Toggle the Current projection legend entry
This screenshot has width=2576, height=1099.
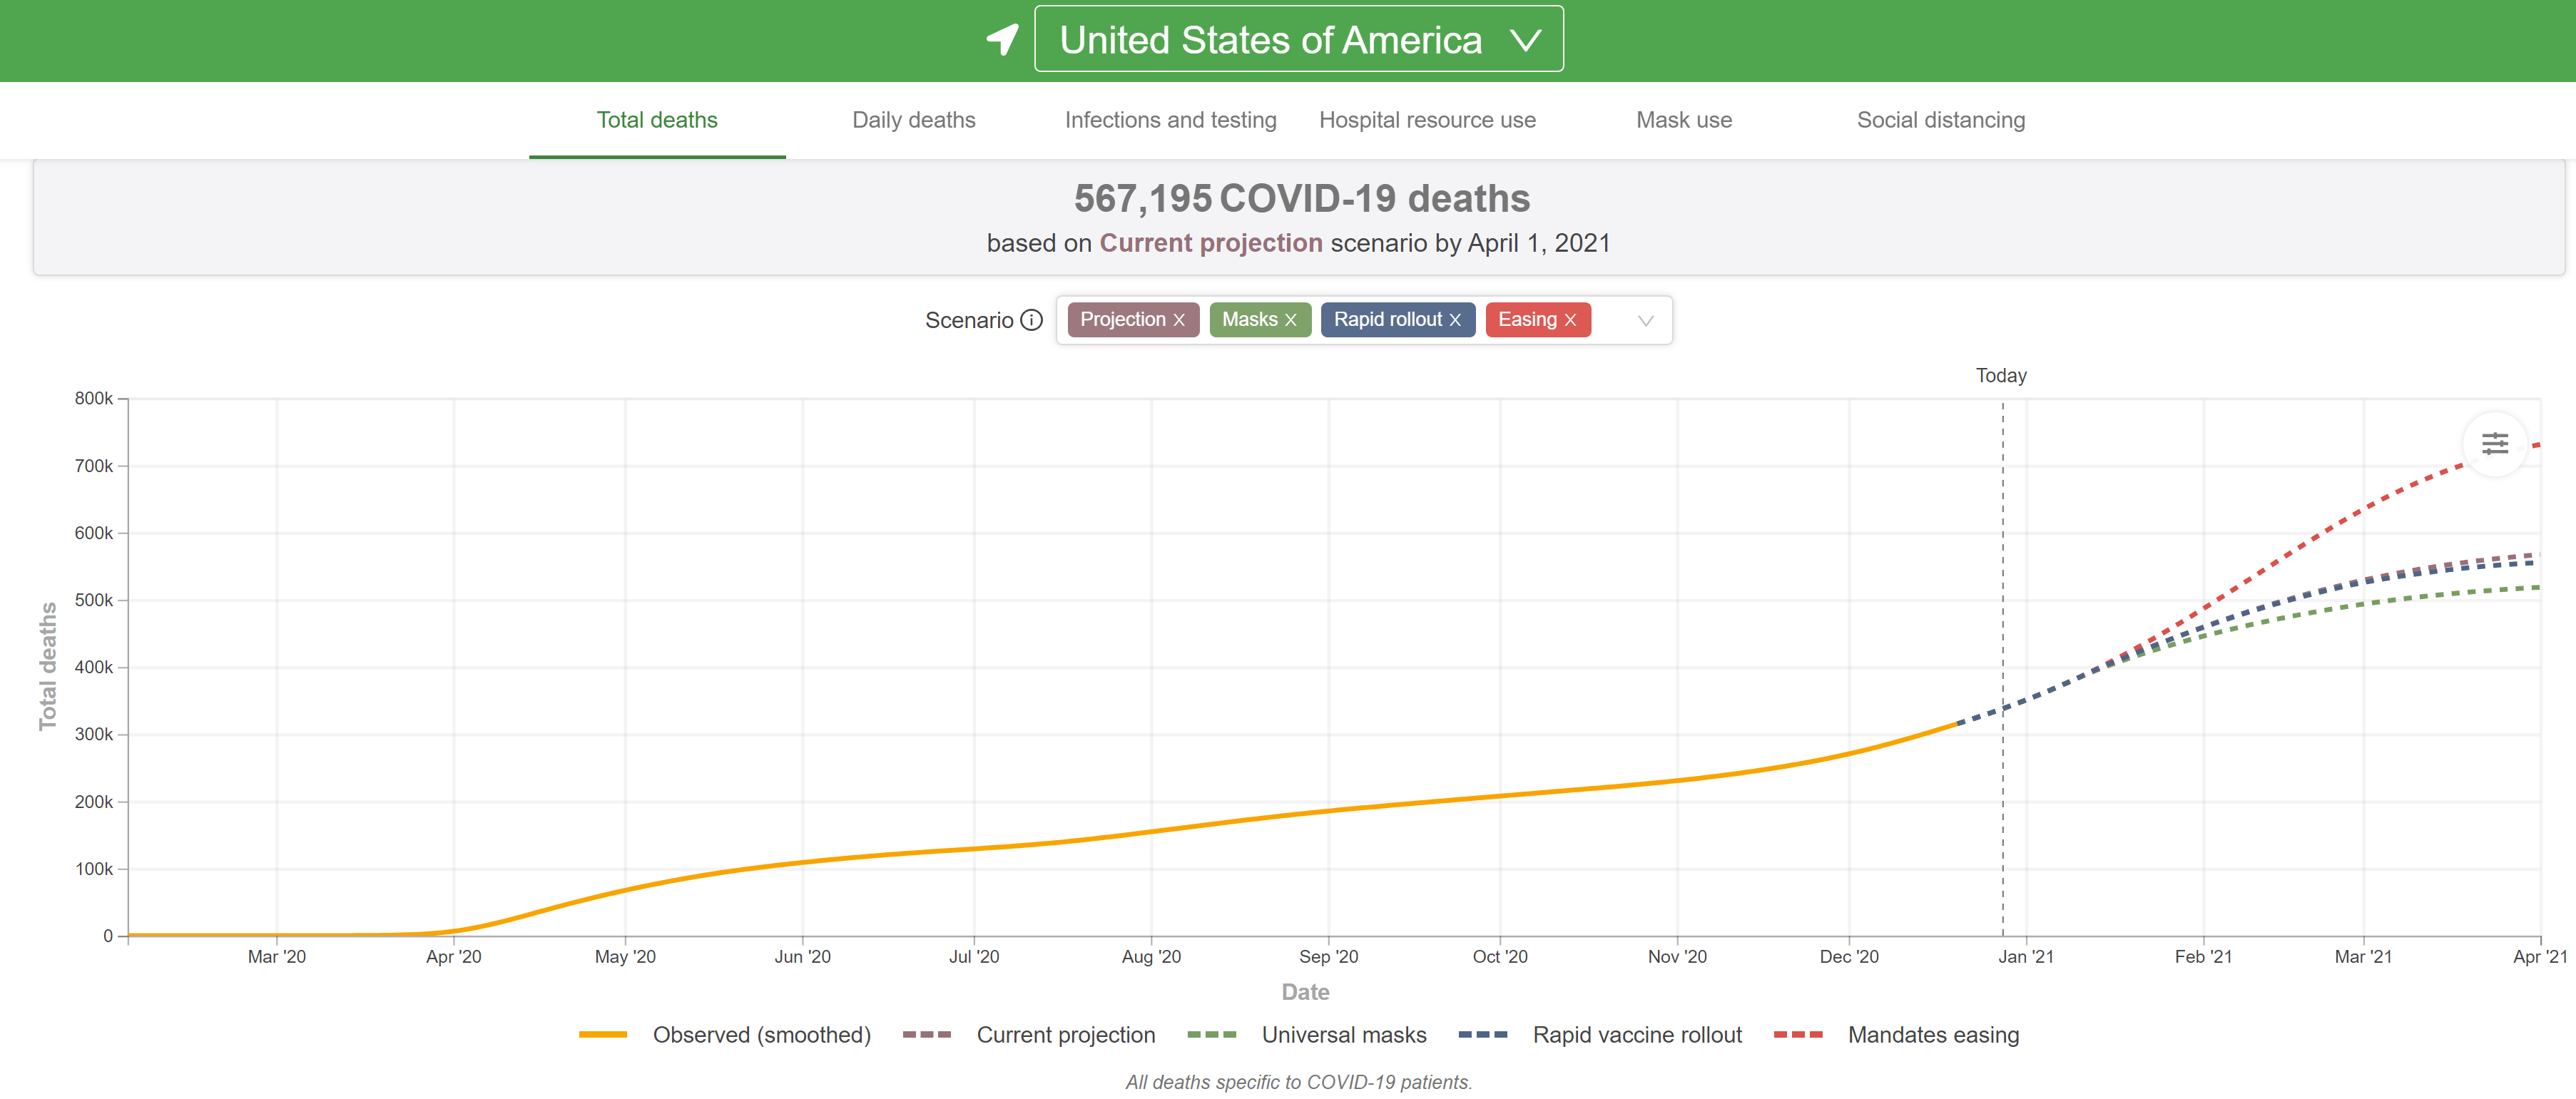point(1028,1035)
